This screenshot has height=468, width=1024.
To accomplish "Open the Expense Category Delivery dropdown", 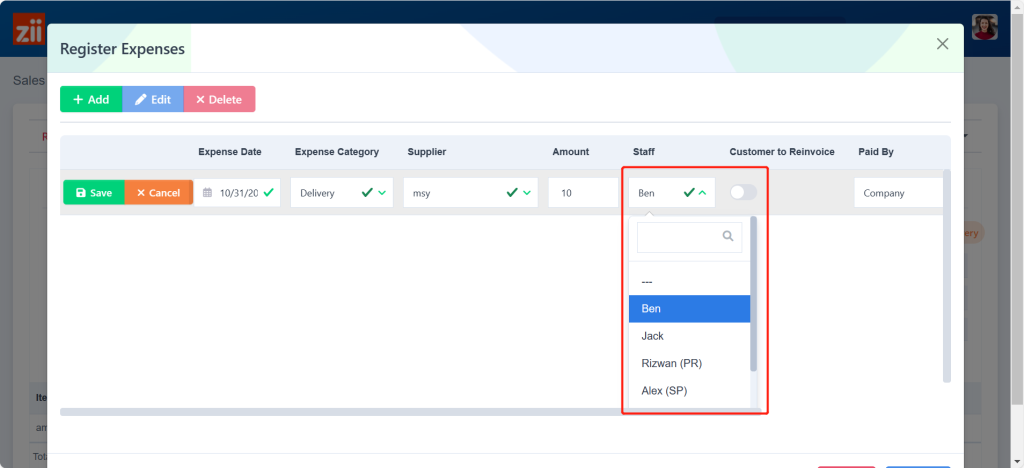I will tap(339, 193).
